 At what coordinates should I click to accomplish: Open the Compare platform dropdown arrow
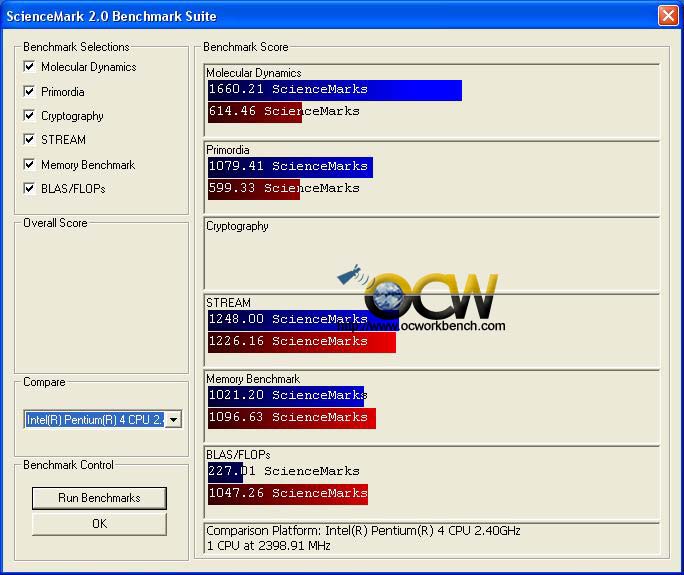tap(174, 420)
